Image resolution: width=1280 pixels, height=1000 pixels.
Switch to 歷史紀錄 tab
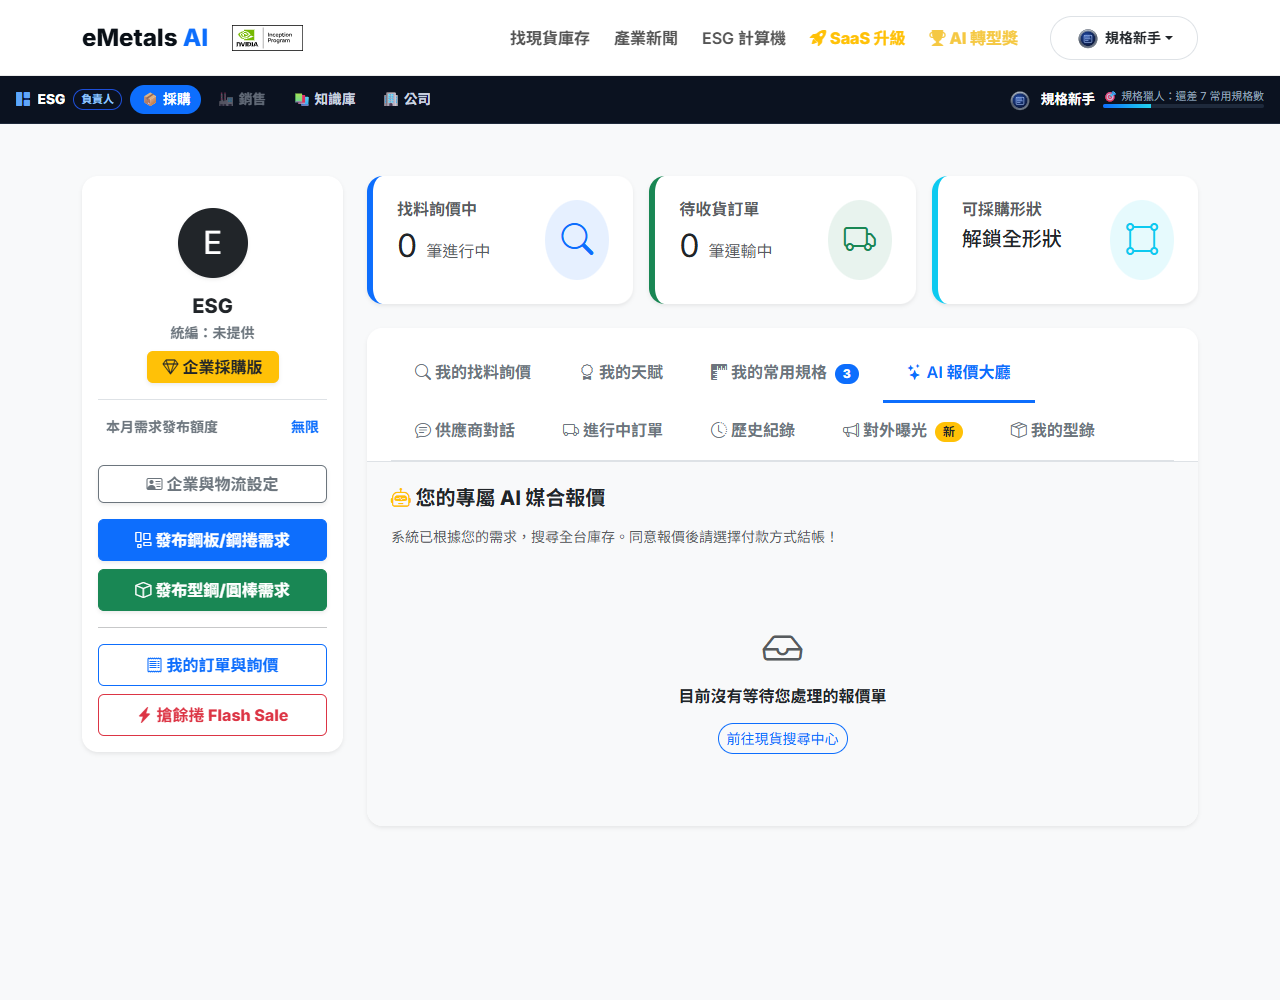pyautogui.click(x=753, y=430)
